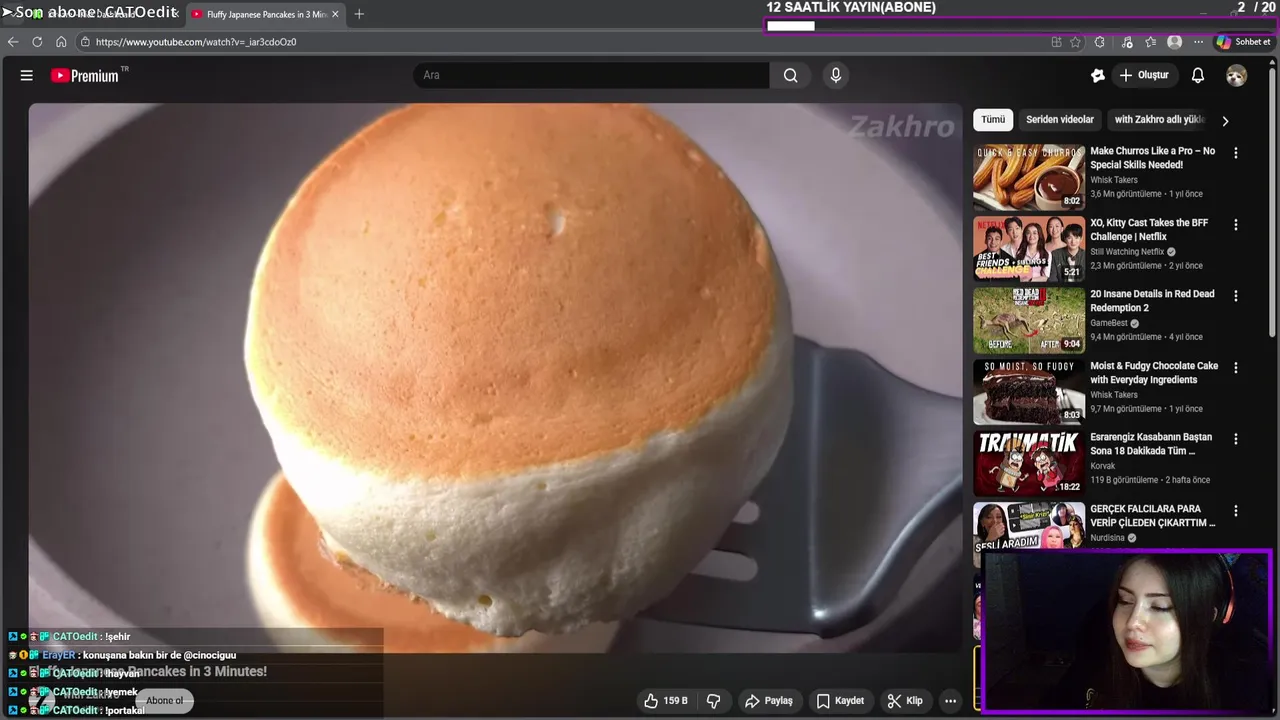Open Moist & Fudgy Chocolate Cake title
The height and width of the screenshot is (720, 1280).
pyautogui.click(x=1154, y=373)
